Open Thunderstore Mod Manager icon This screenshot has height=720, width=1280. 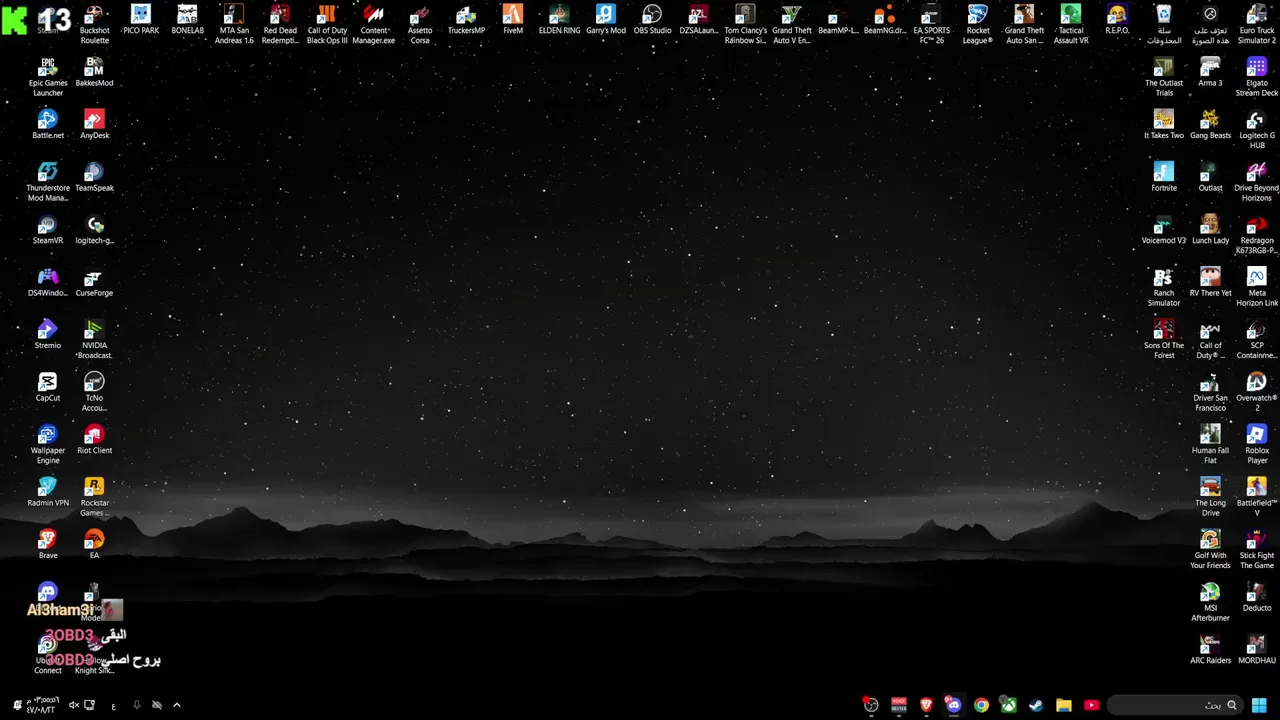pos(48,182)
